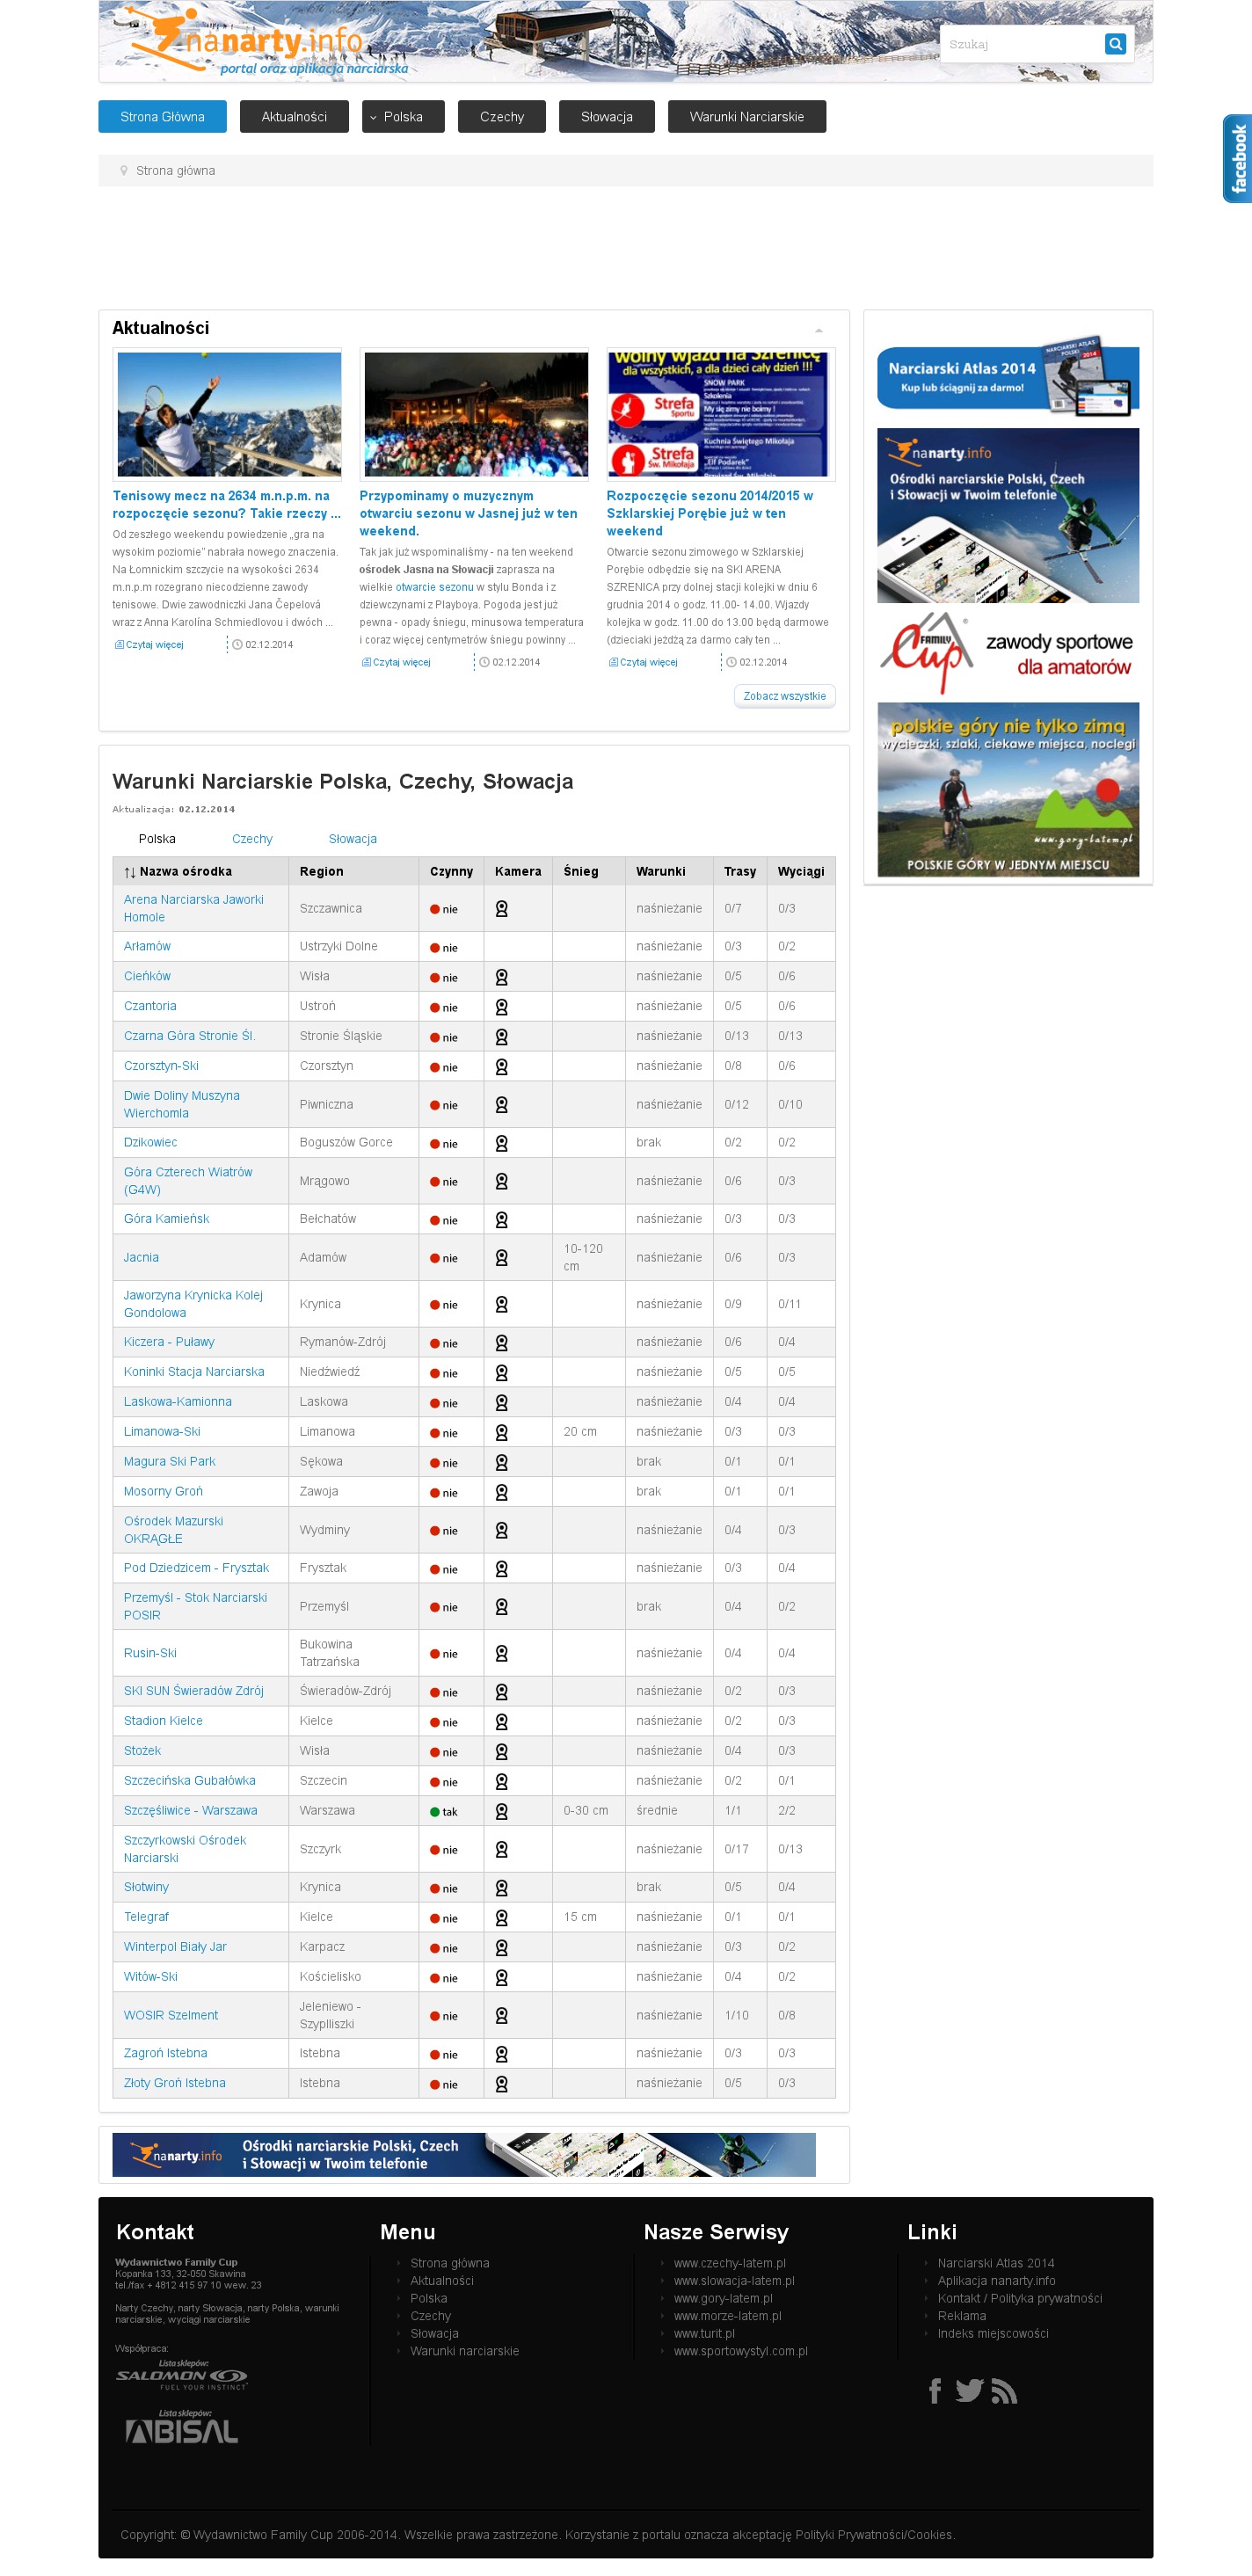Click the RSS feed icon in footer
Screen dimensions: 1252x2576
click(x=1003, y=2390)
